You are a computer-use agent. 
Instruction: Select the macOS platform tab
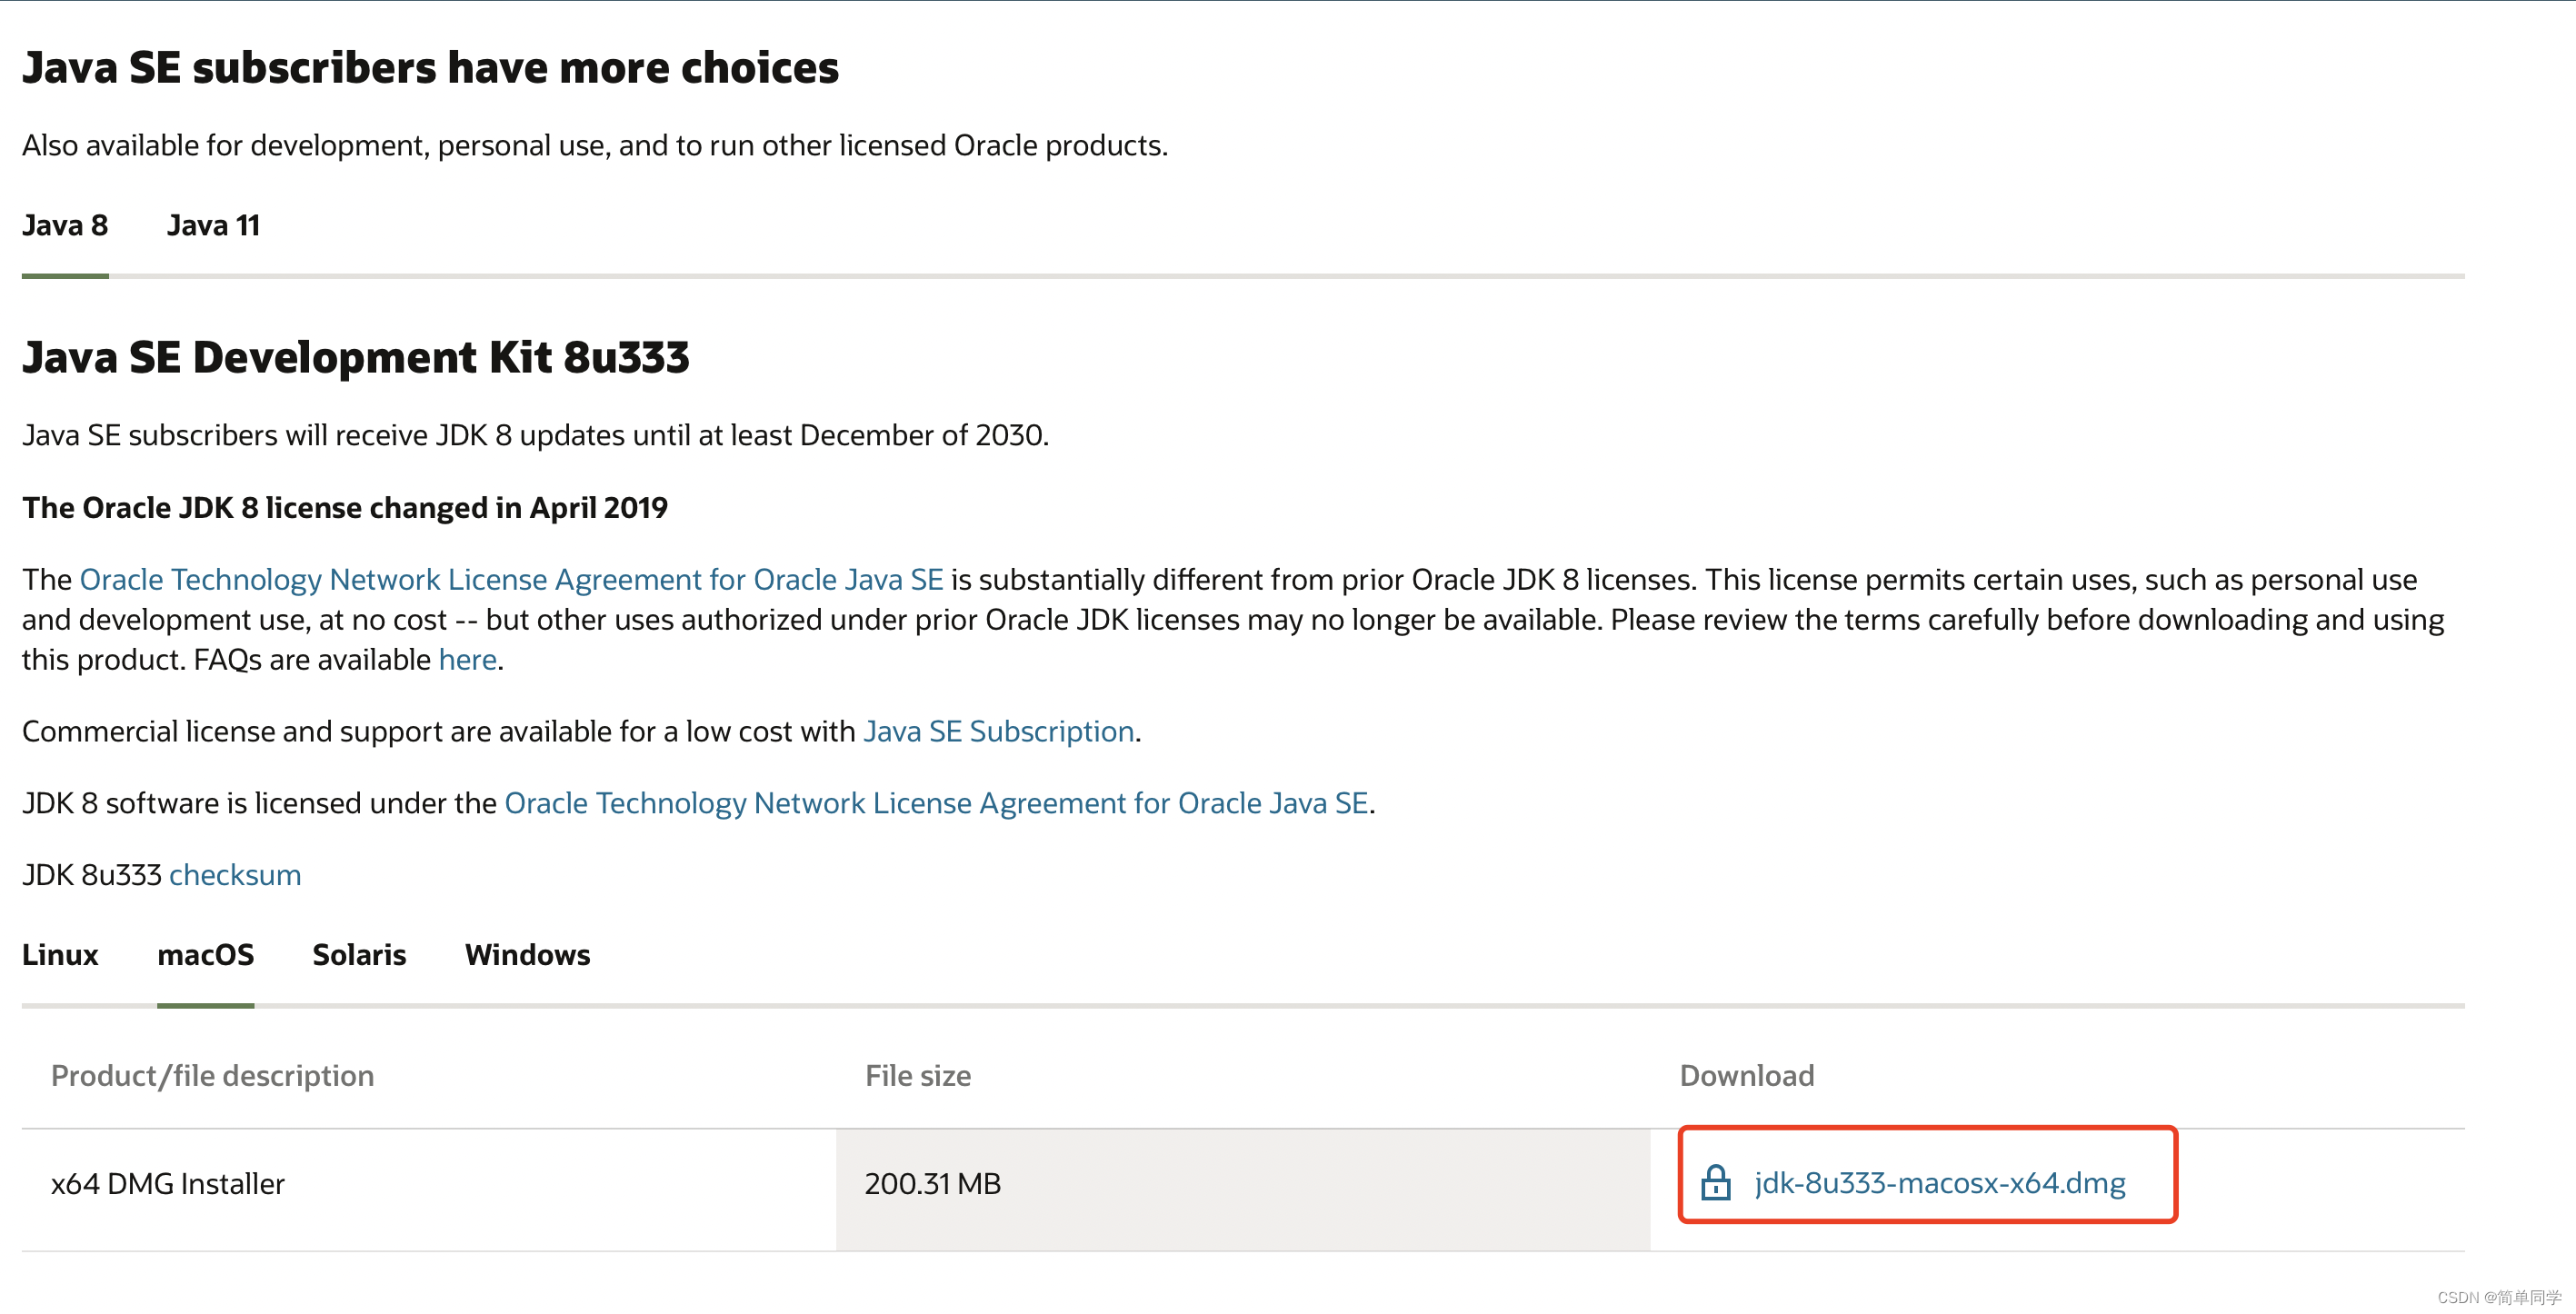tap(205, 955)
